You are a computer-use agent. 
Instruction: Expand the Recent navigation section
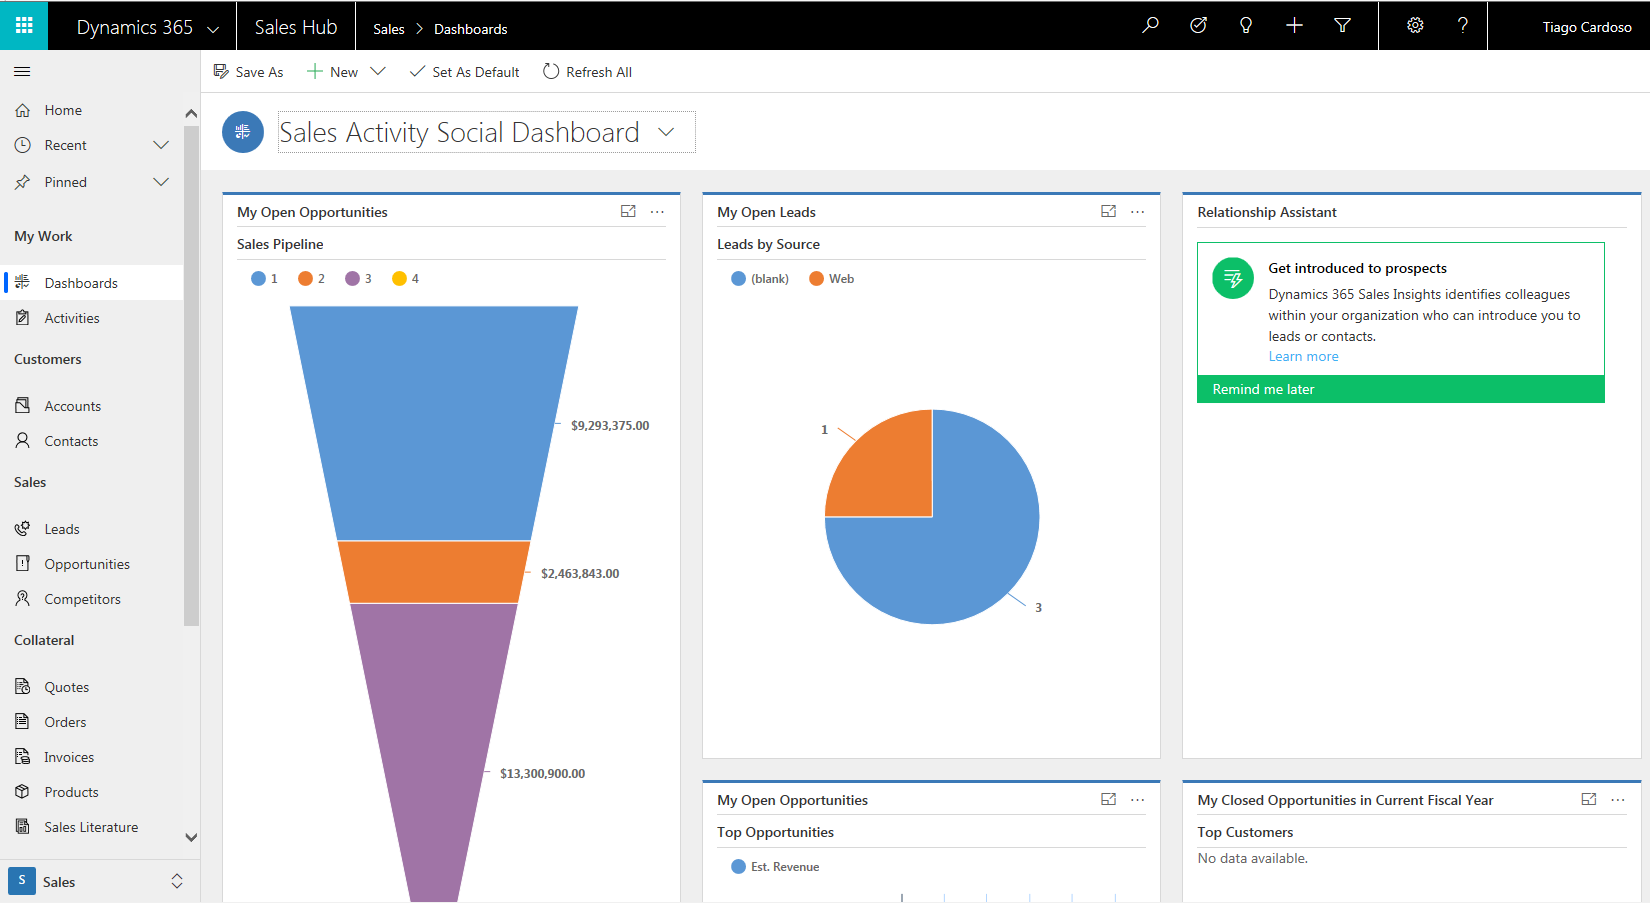click(160, 145)
